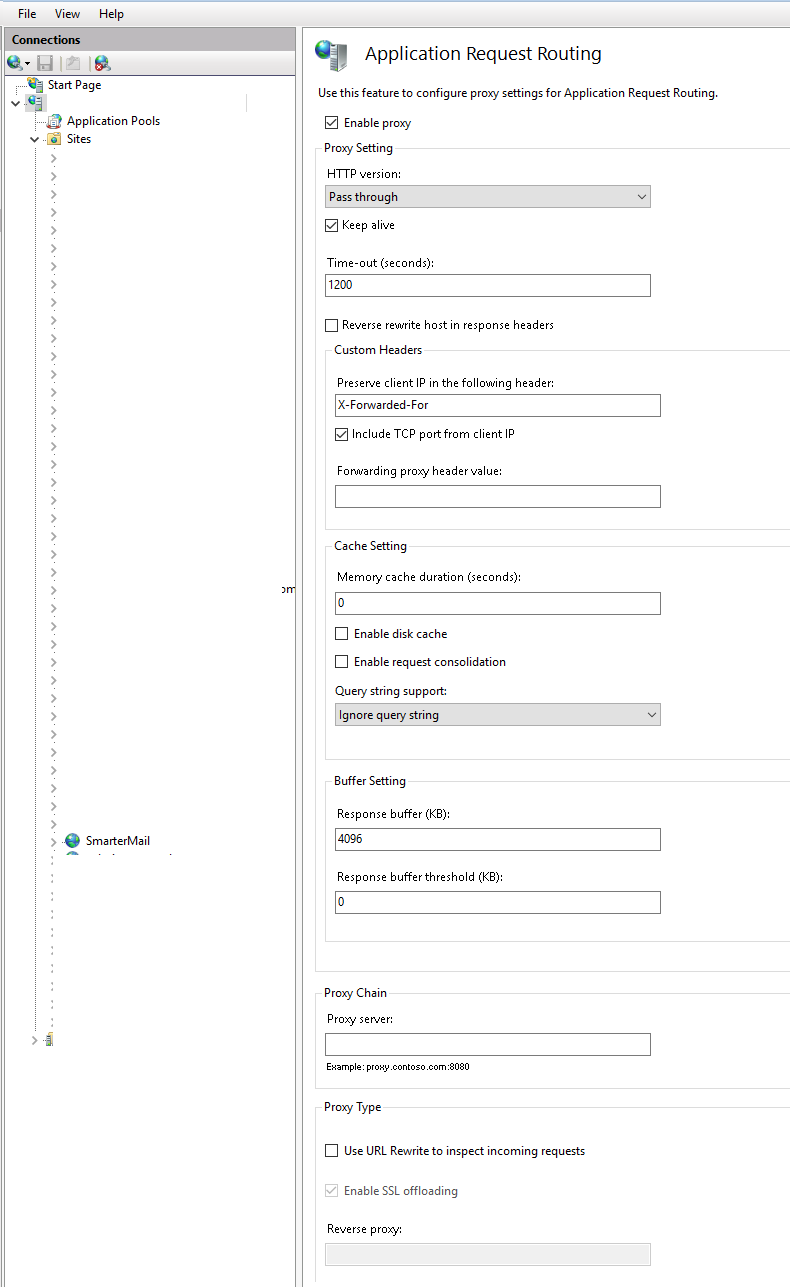Open the View menu
This screenshot has width=790, height=1287.
[x=67, y=13]
